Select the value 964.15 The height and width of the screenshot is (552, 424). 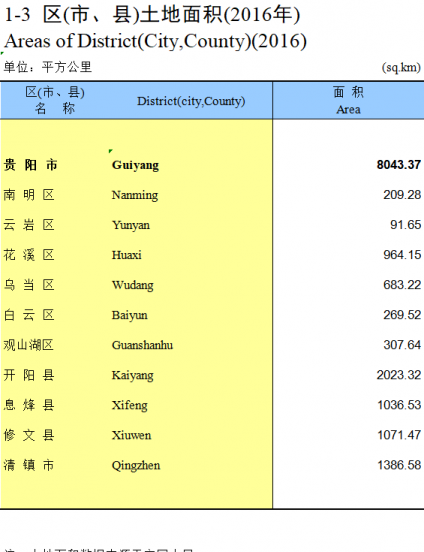pyautogui.click(x=402, y=255)
